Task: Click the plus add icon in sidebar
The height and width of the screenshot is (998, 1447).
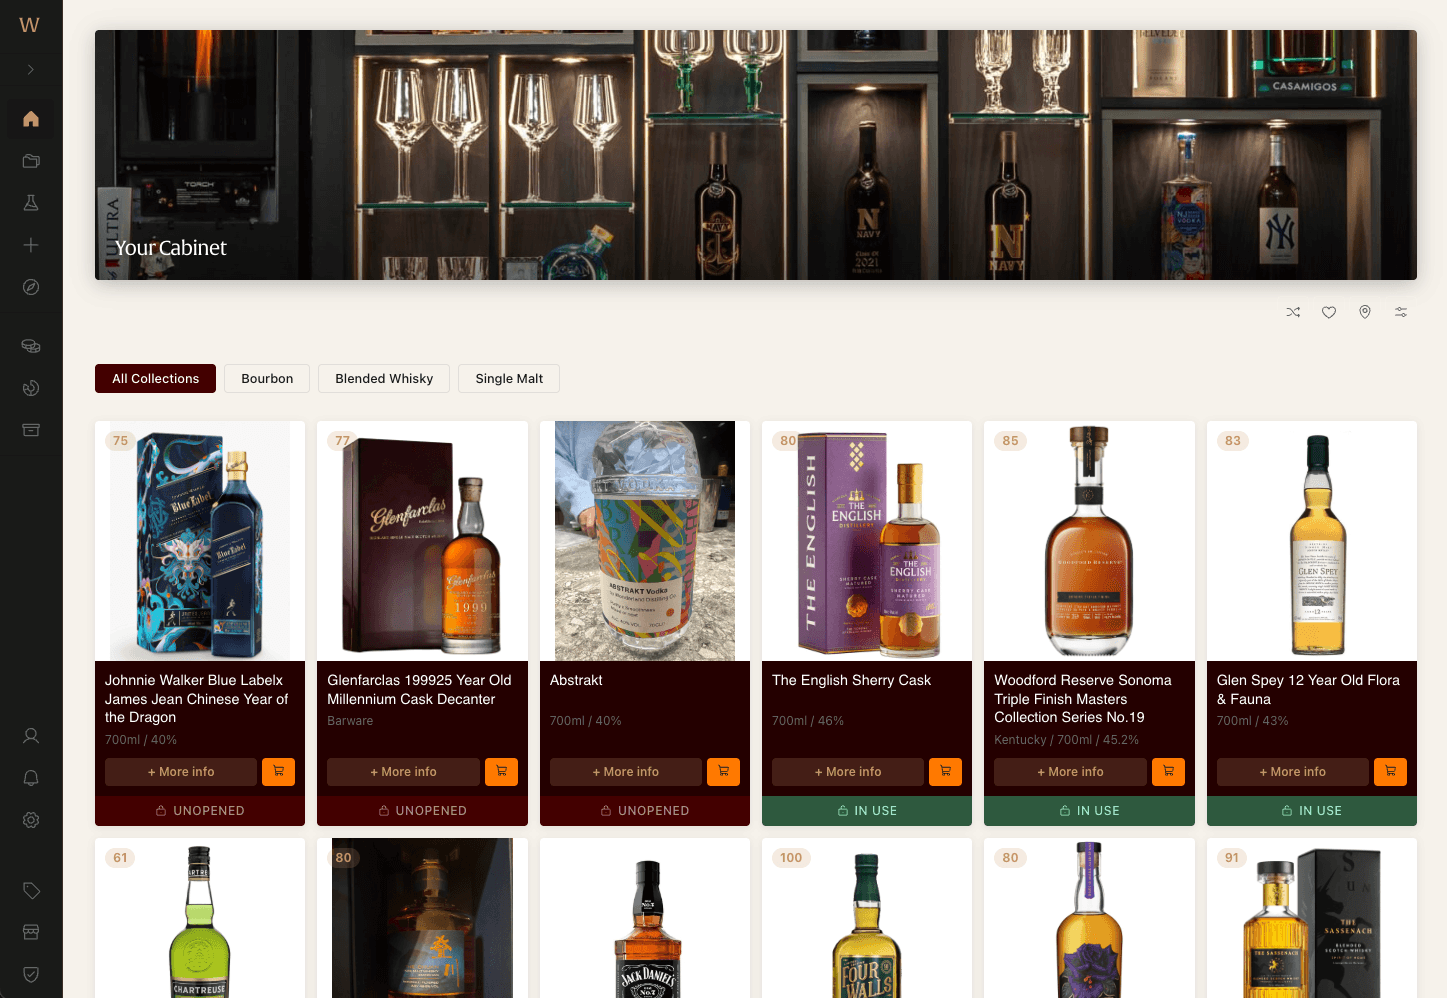Action: click(x=31, y=245)
